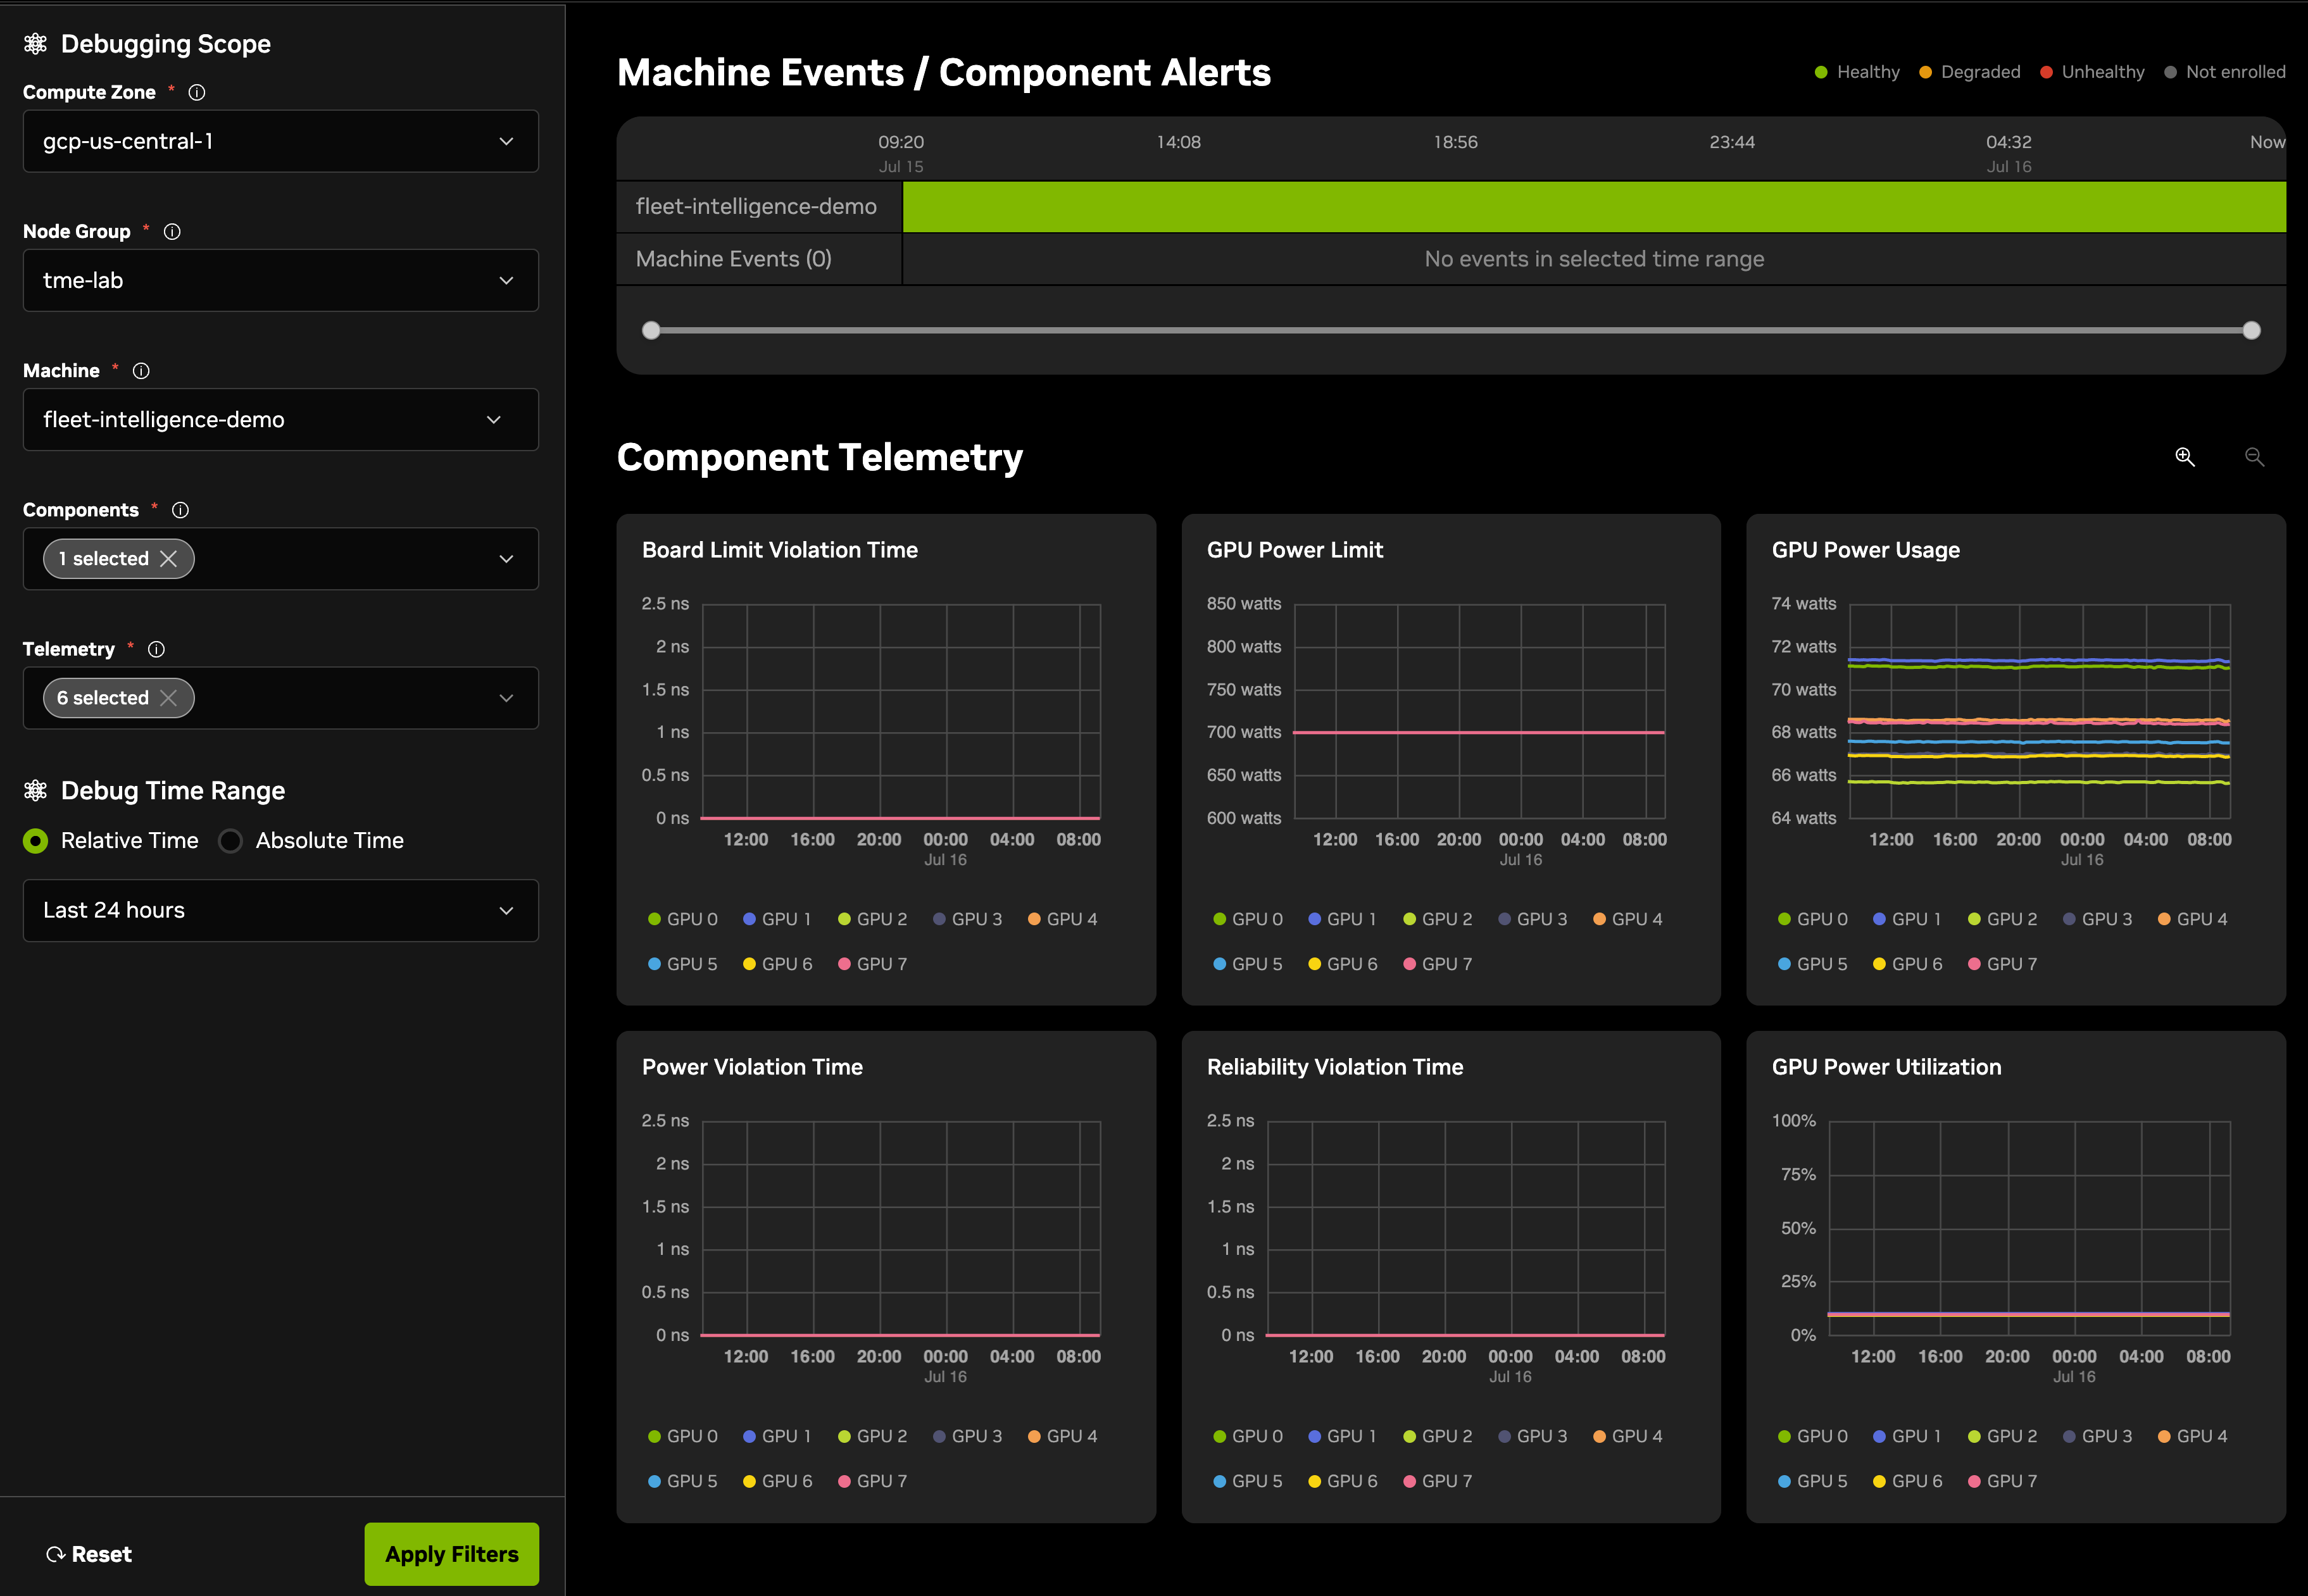Click the Now label on the timeline

(2267, 142)
